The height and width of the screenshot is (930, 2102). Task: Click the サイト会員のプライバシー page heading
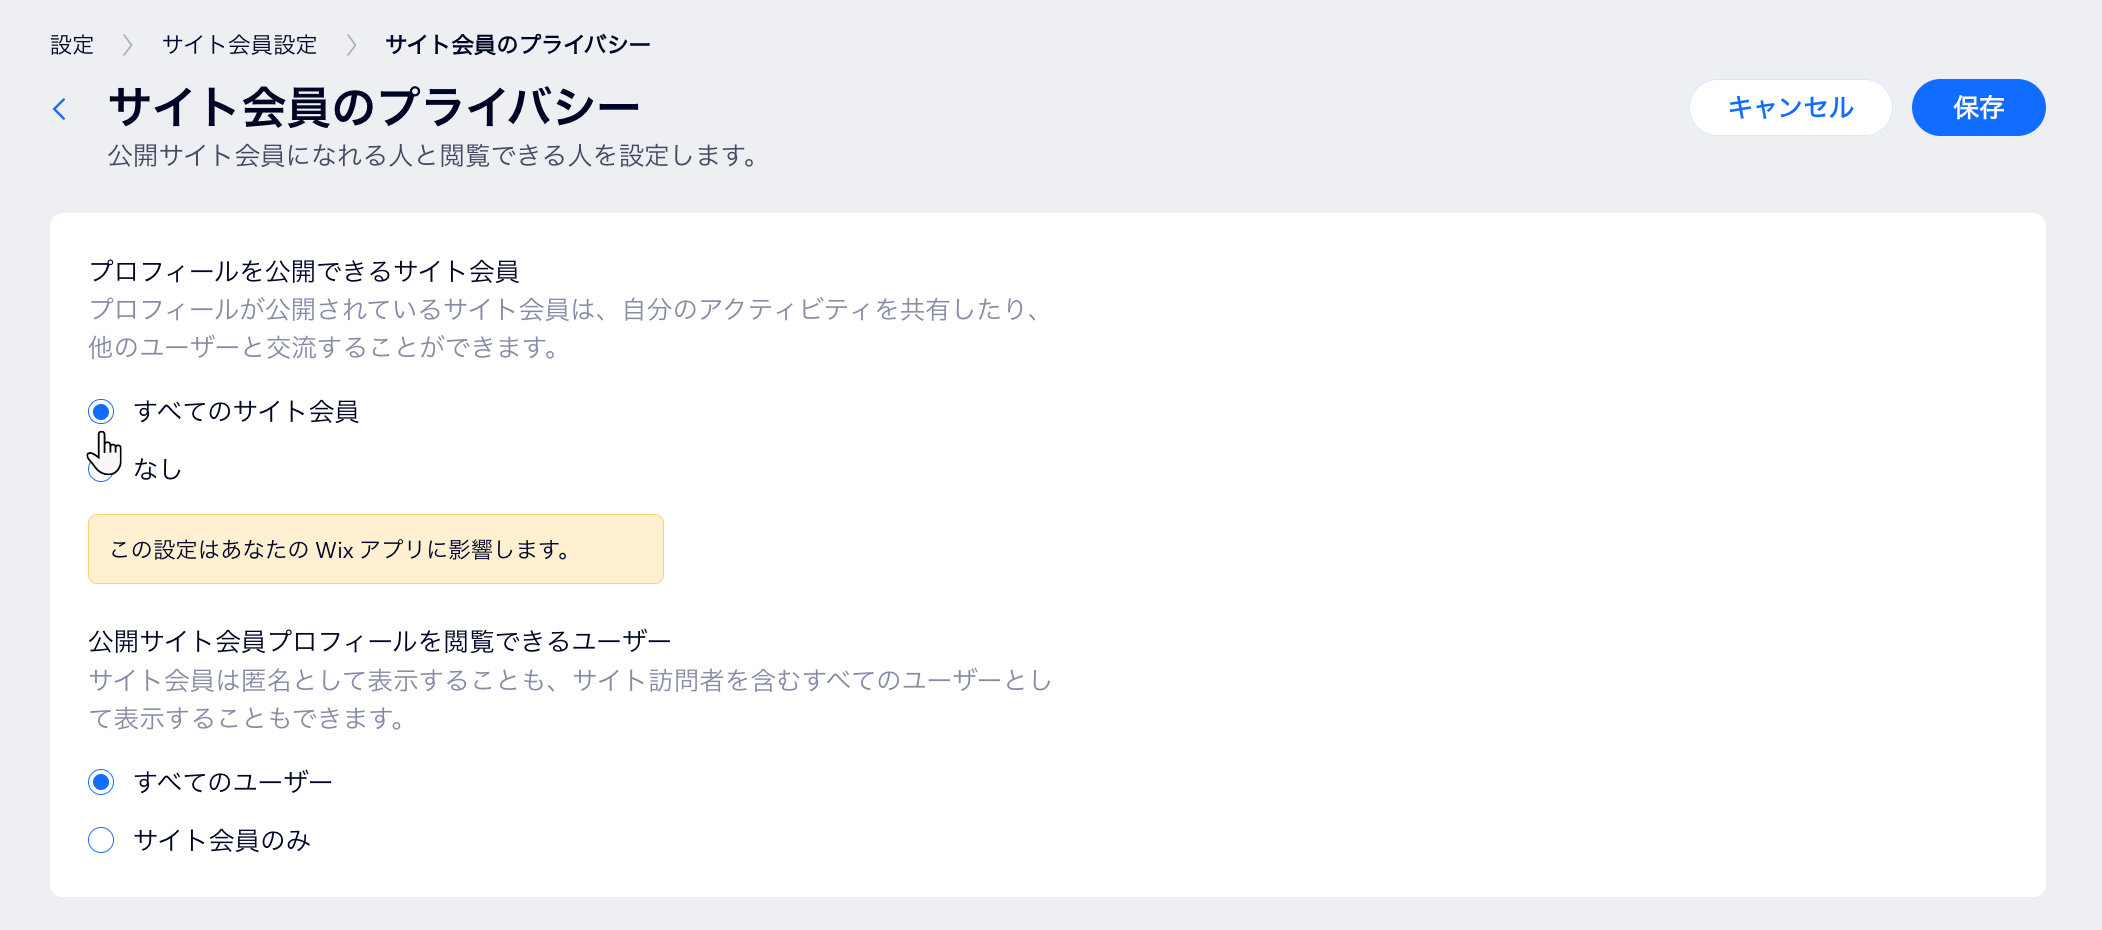tap(373, 105)
